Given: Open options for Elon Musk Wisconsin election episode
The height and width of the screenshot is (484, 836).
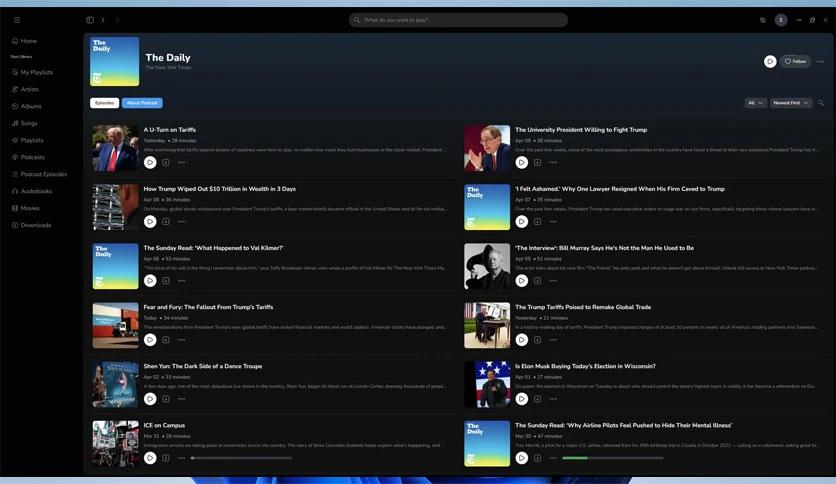Looking at the screenshot, I should (553, 399).
